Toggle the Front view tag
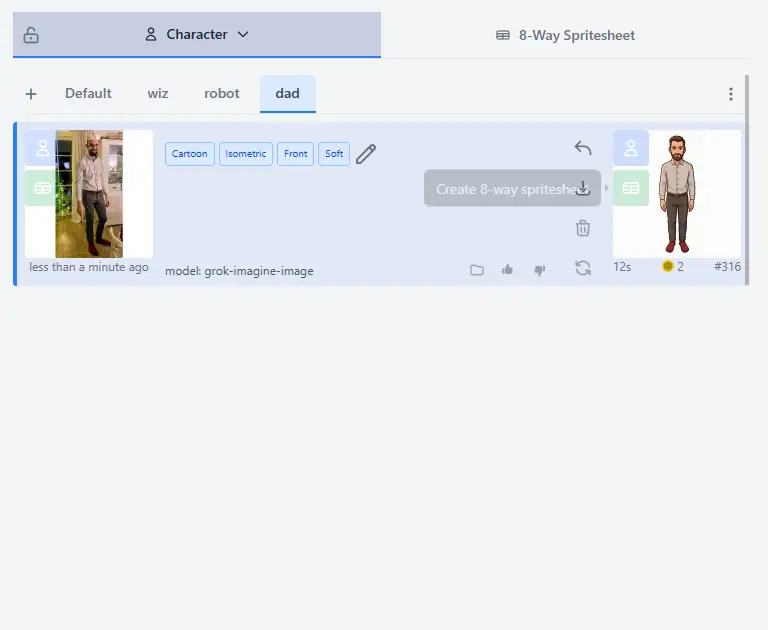The width and height of the screenshot is (768, 630). coord(296,154)
